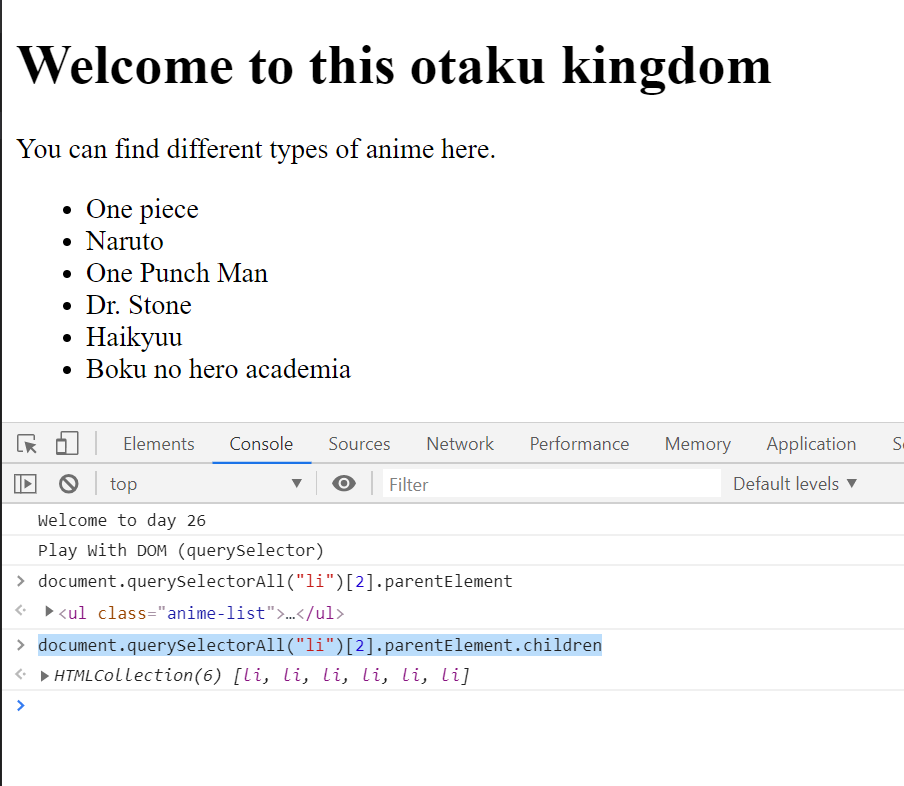
Task: Select the Console tab
Action: tap(261, 443)
